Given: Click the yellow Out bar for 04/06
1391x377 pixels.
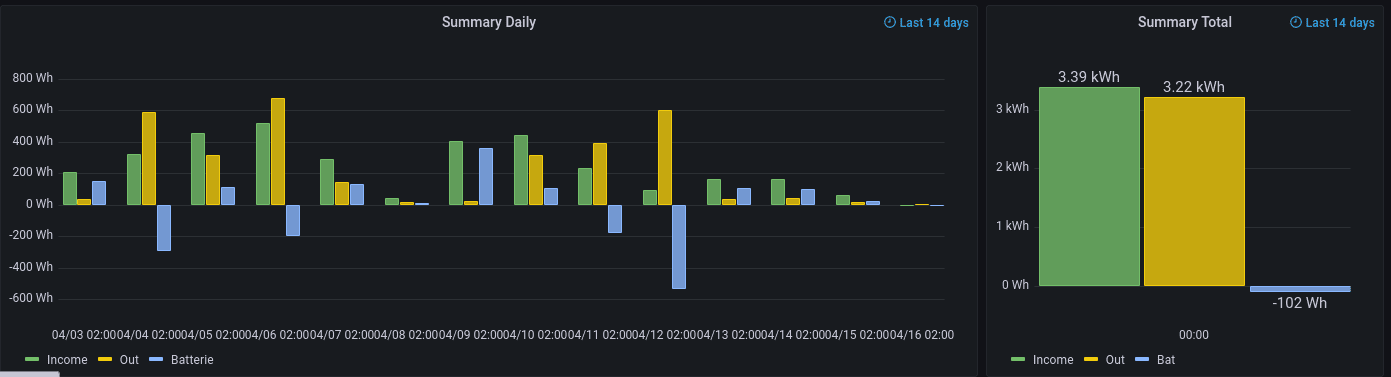Looking at the screenshot, I should click(278, 151).
